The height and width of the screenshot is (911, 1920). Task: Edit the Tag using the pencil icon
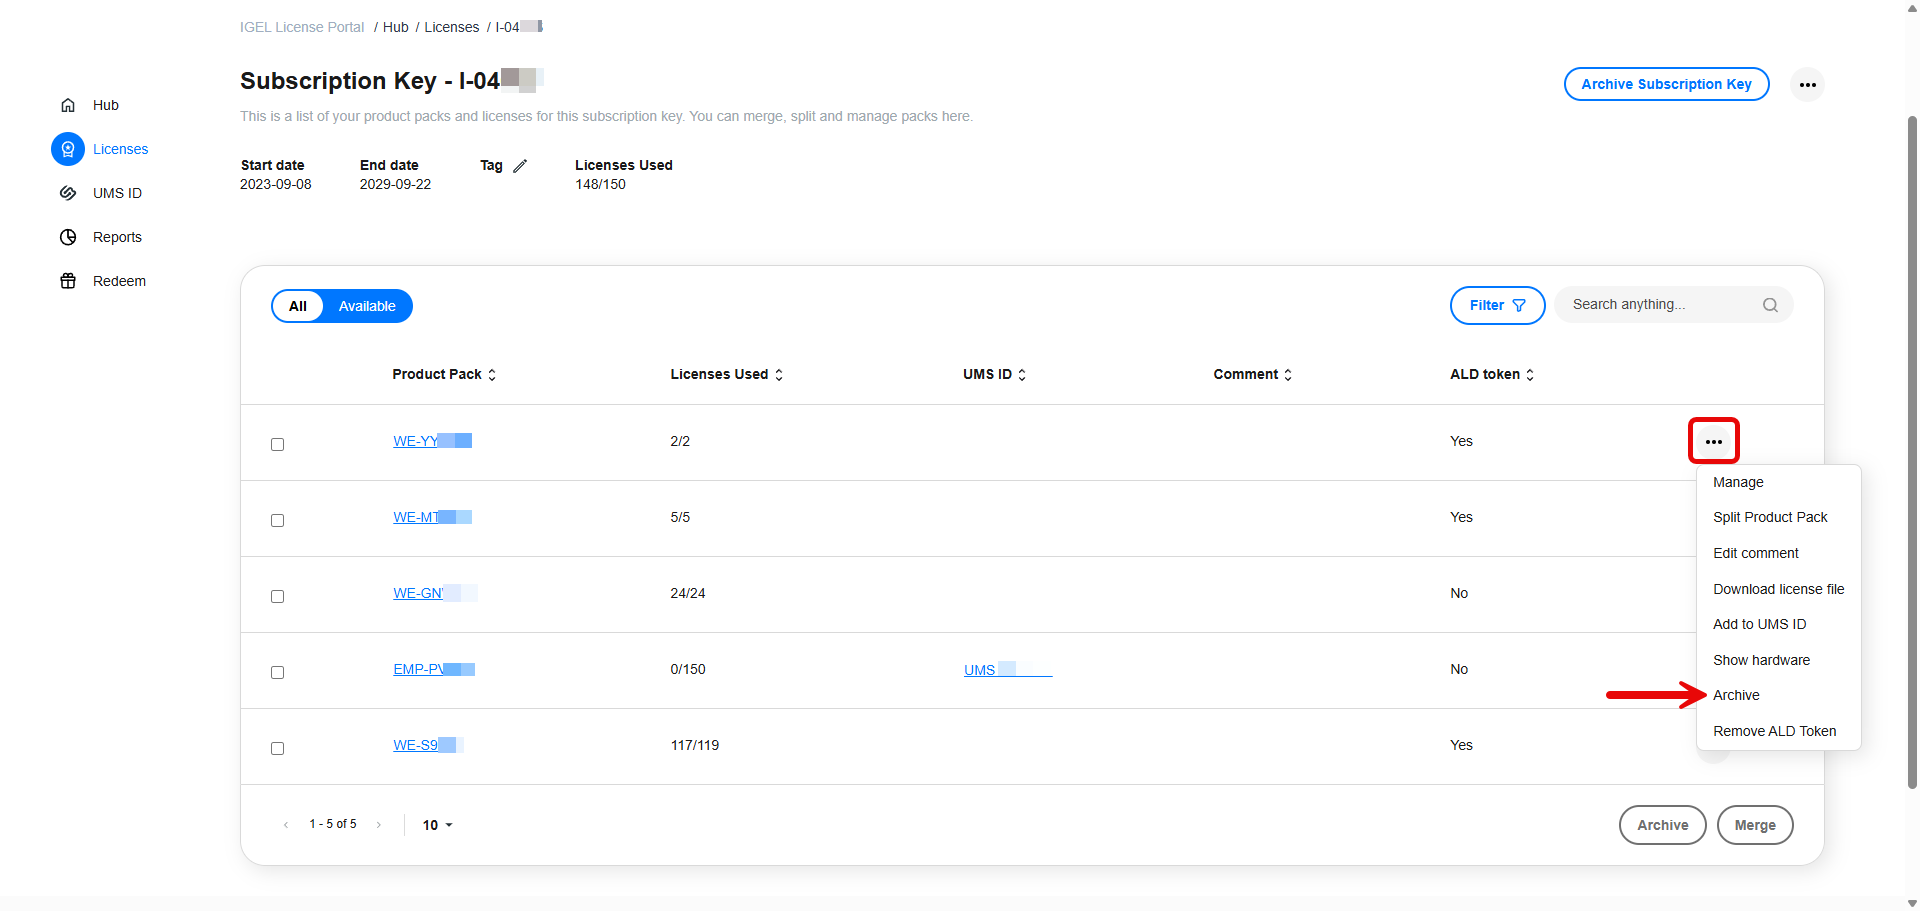520,165
